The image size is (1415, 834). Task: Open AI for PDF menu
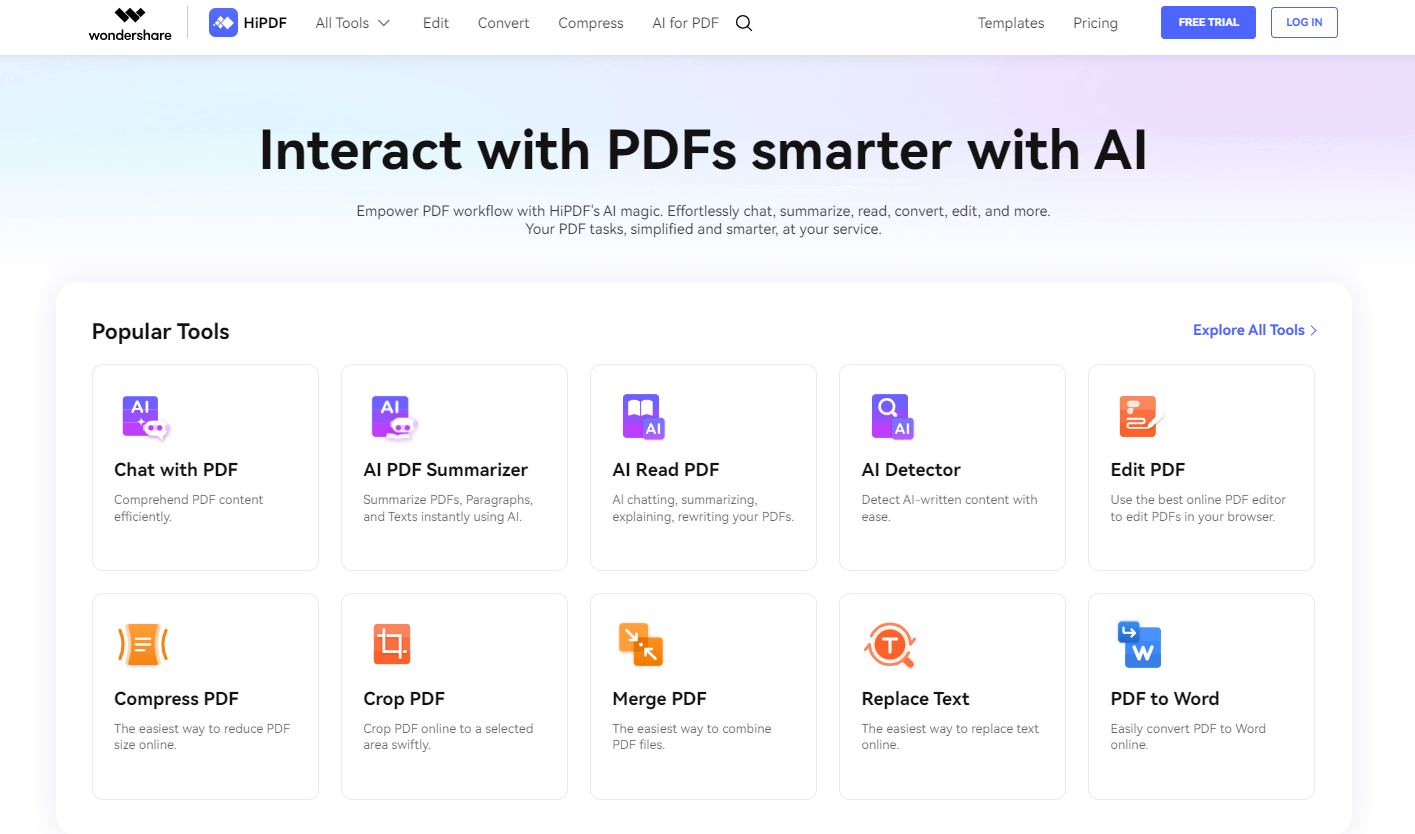pos(685,23)
